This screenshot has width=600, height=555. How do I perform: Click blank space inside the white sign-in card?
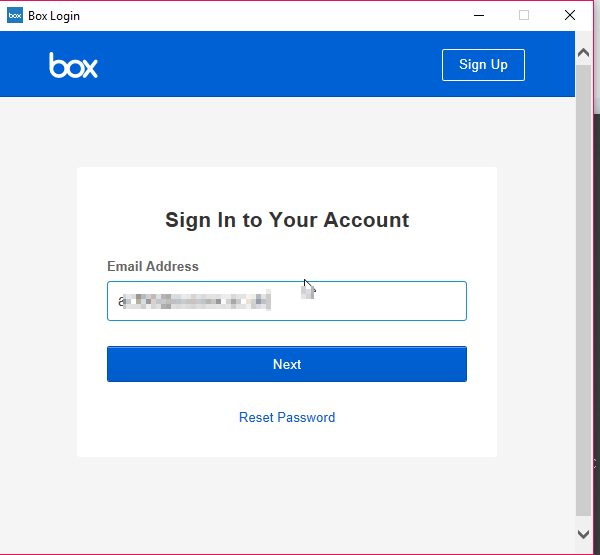coord(287,440)
